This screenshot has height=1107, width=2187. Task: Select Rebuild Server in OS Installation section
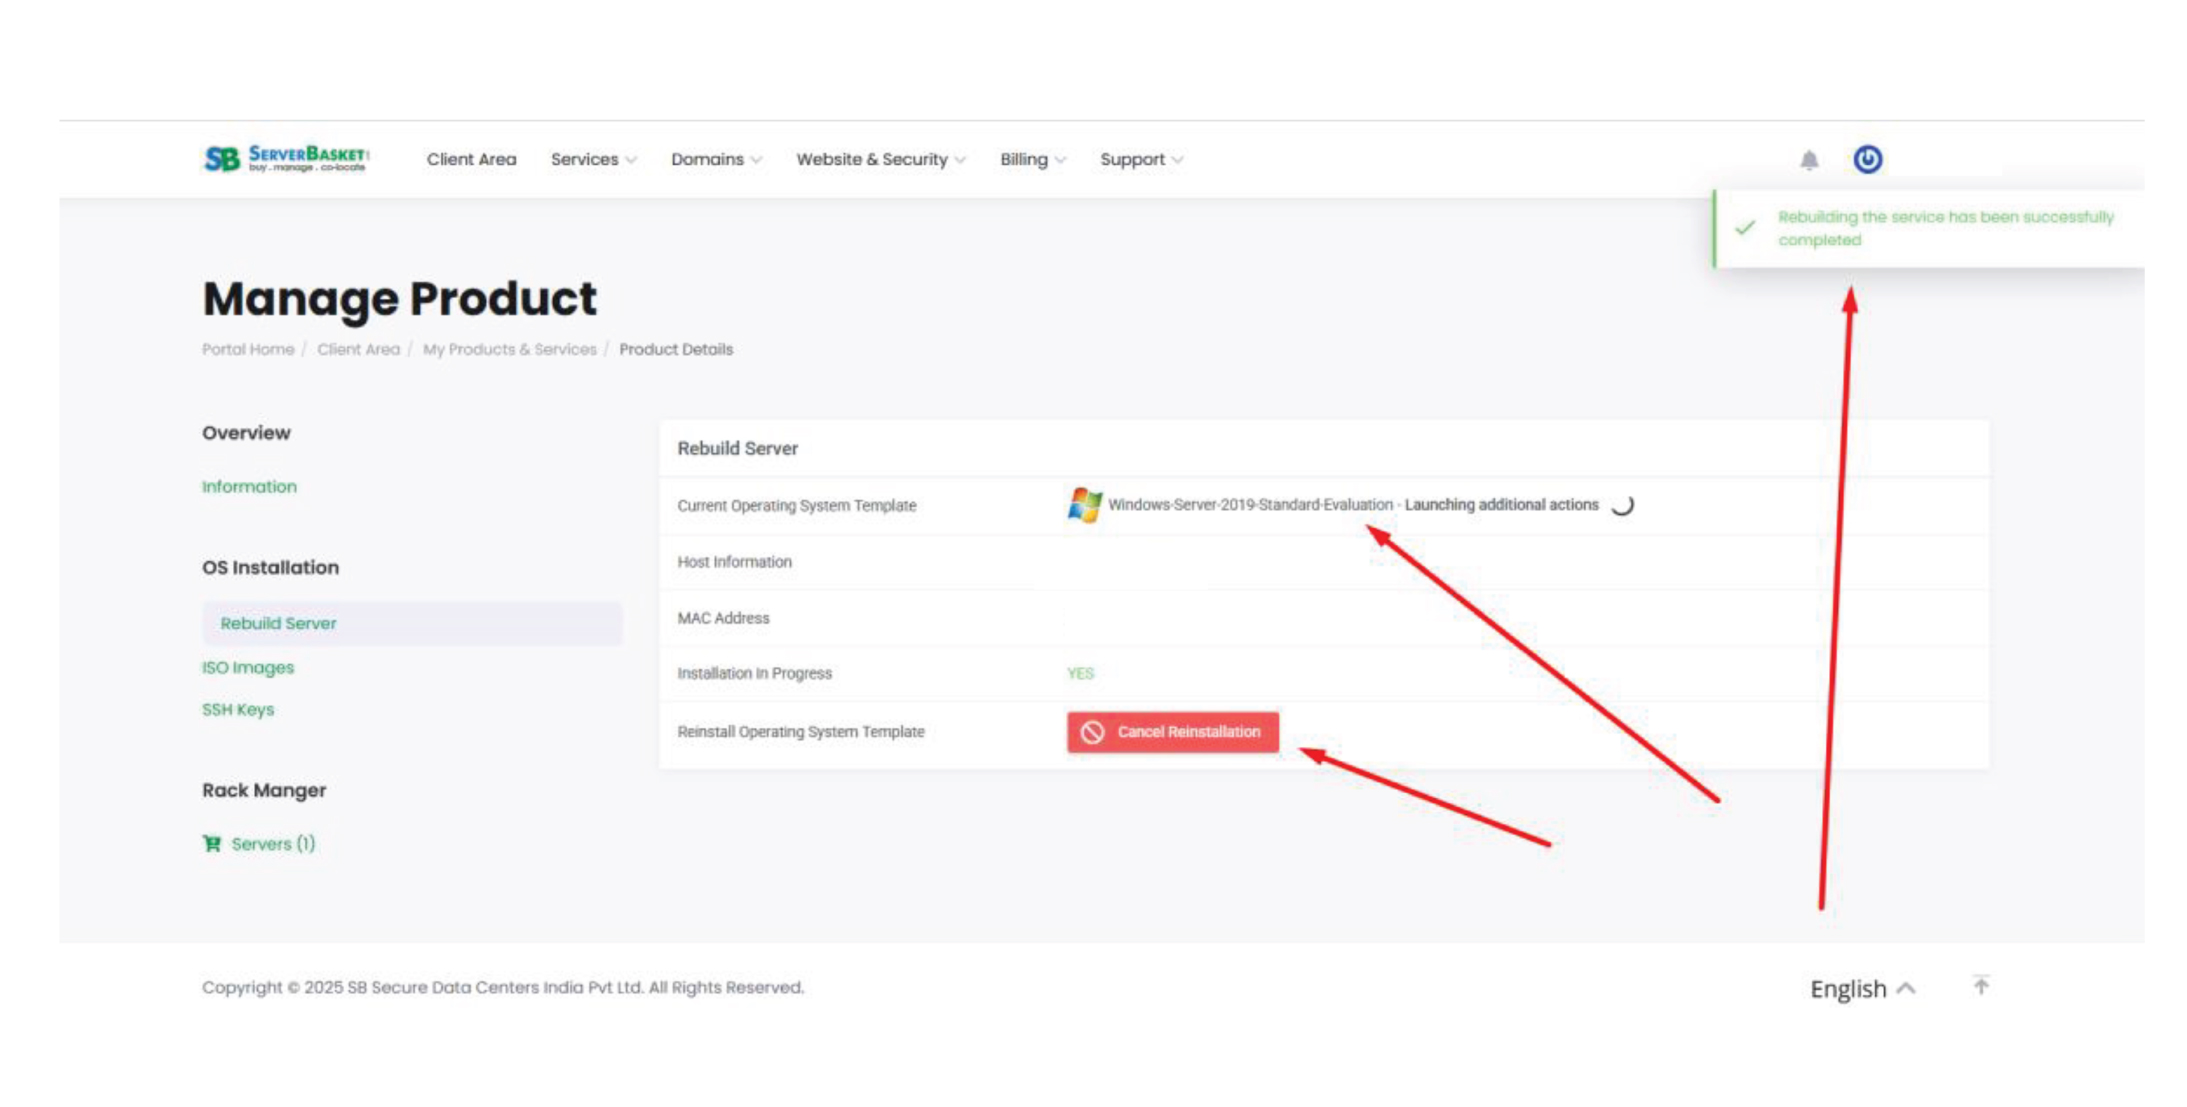point(278,622)
